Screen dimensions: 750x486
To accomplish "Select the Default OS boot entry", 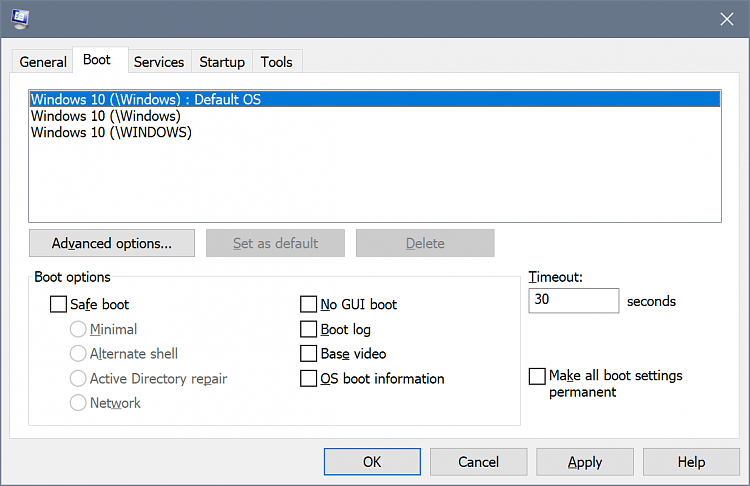I will (x=375, y=99).
